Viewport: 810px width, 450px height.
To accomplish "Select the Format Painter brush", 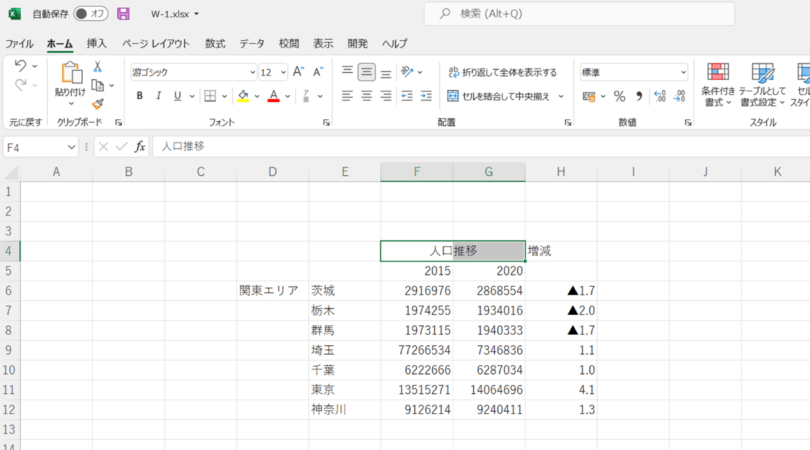I will point(98,103).
